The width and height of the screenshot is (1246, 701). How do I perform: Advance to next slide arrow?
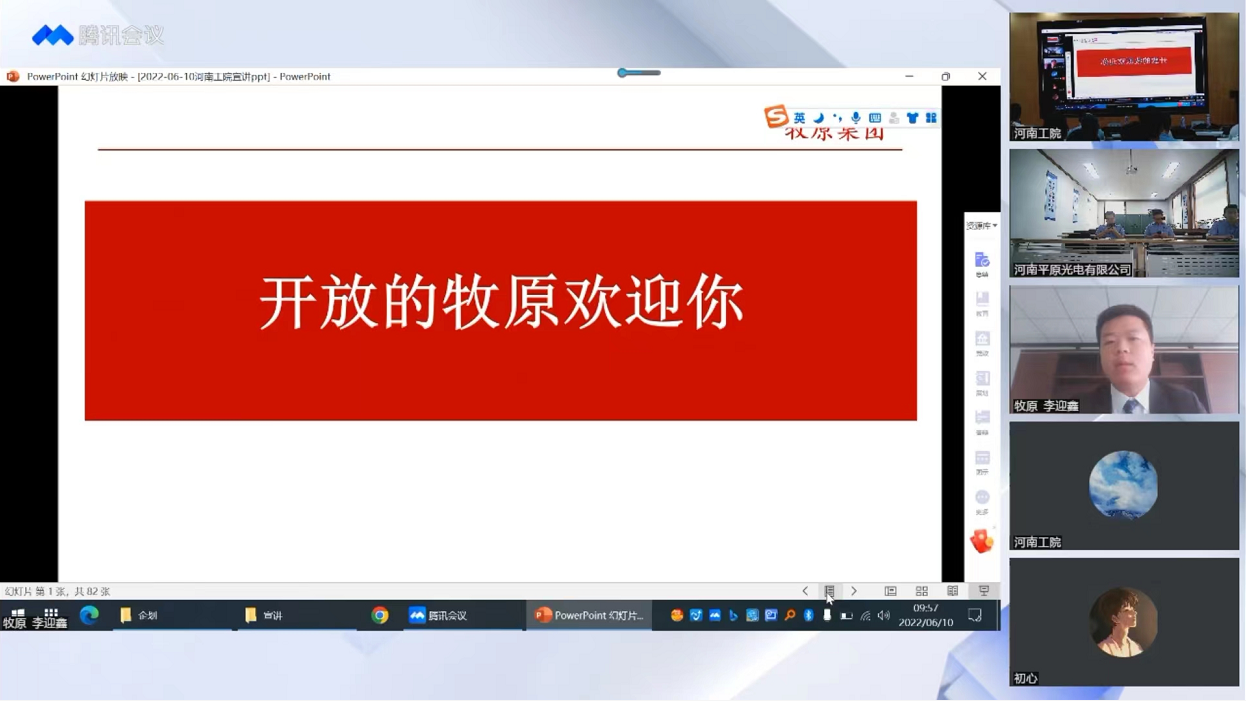(x=854, y=591)
